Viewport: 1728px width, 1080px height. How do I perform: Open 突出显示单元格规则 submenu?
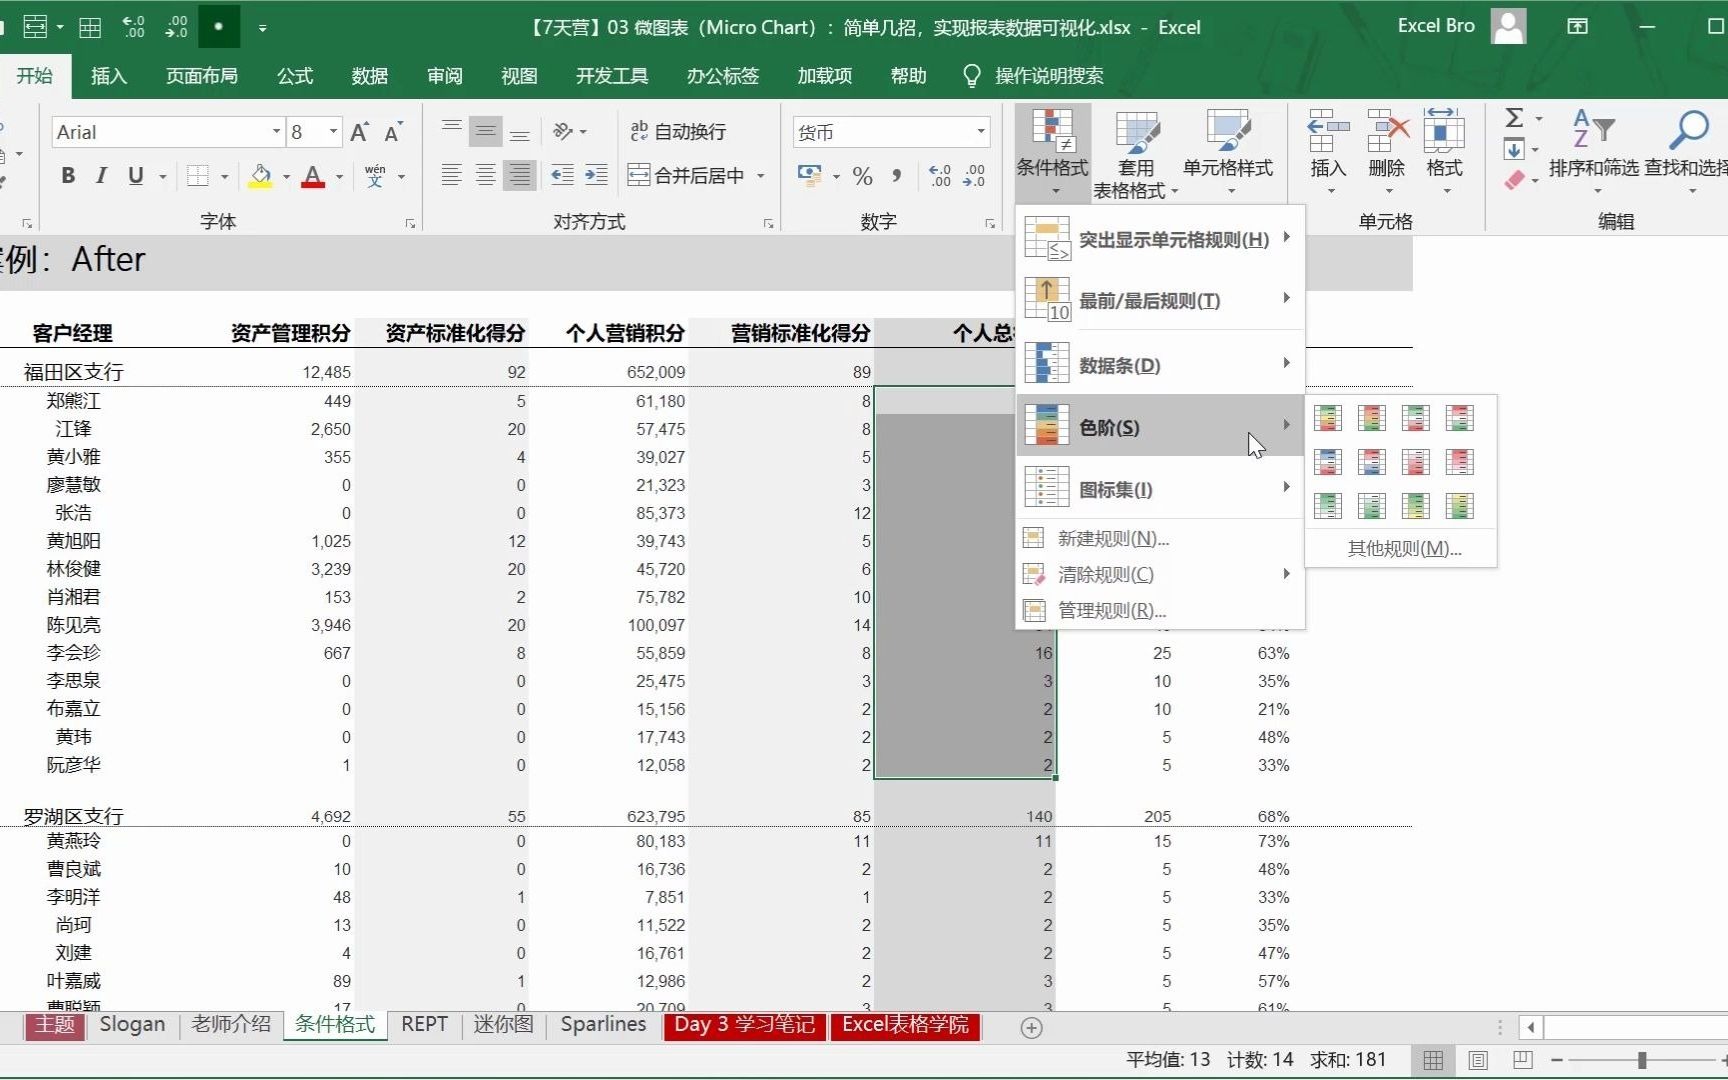click(x=1160, y=239)
